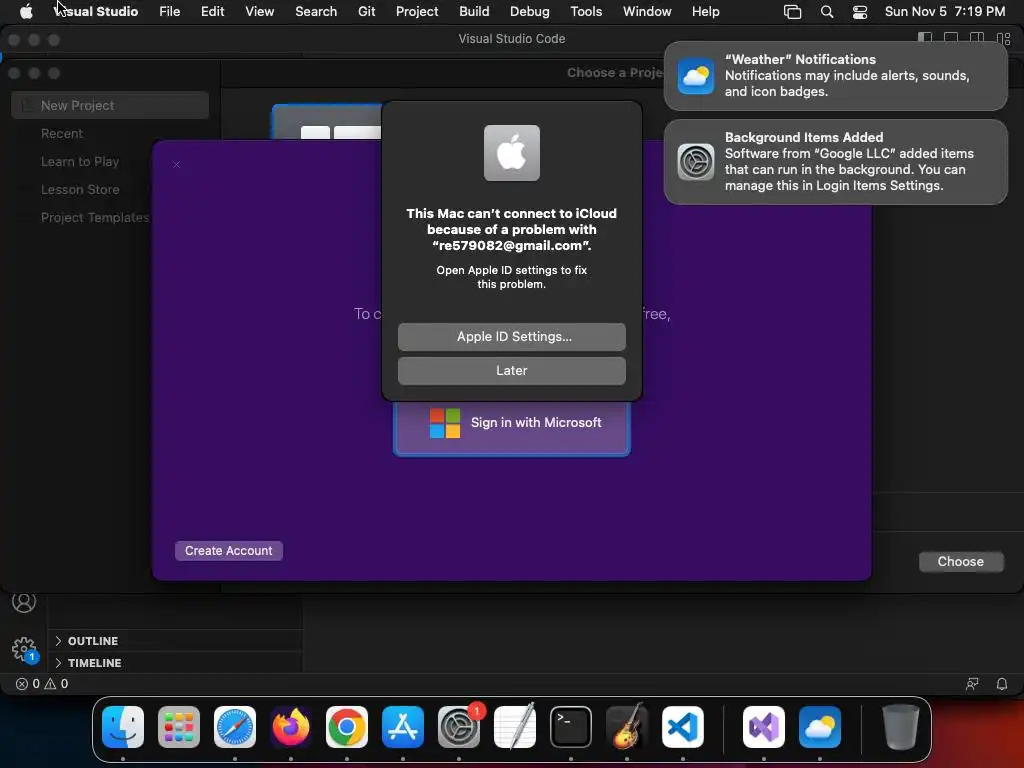Dismiss iCloud dialog with Later

[511, 370]
